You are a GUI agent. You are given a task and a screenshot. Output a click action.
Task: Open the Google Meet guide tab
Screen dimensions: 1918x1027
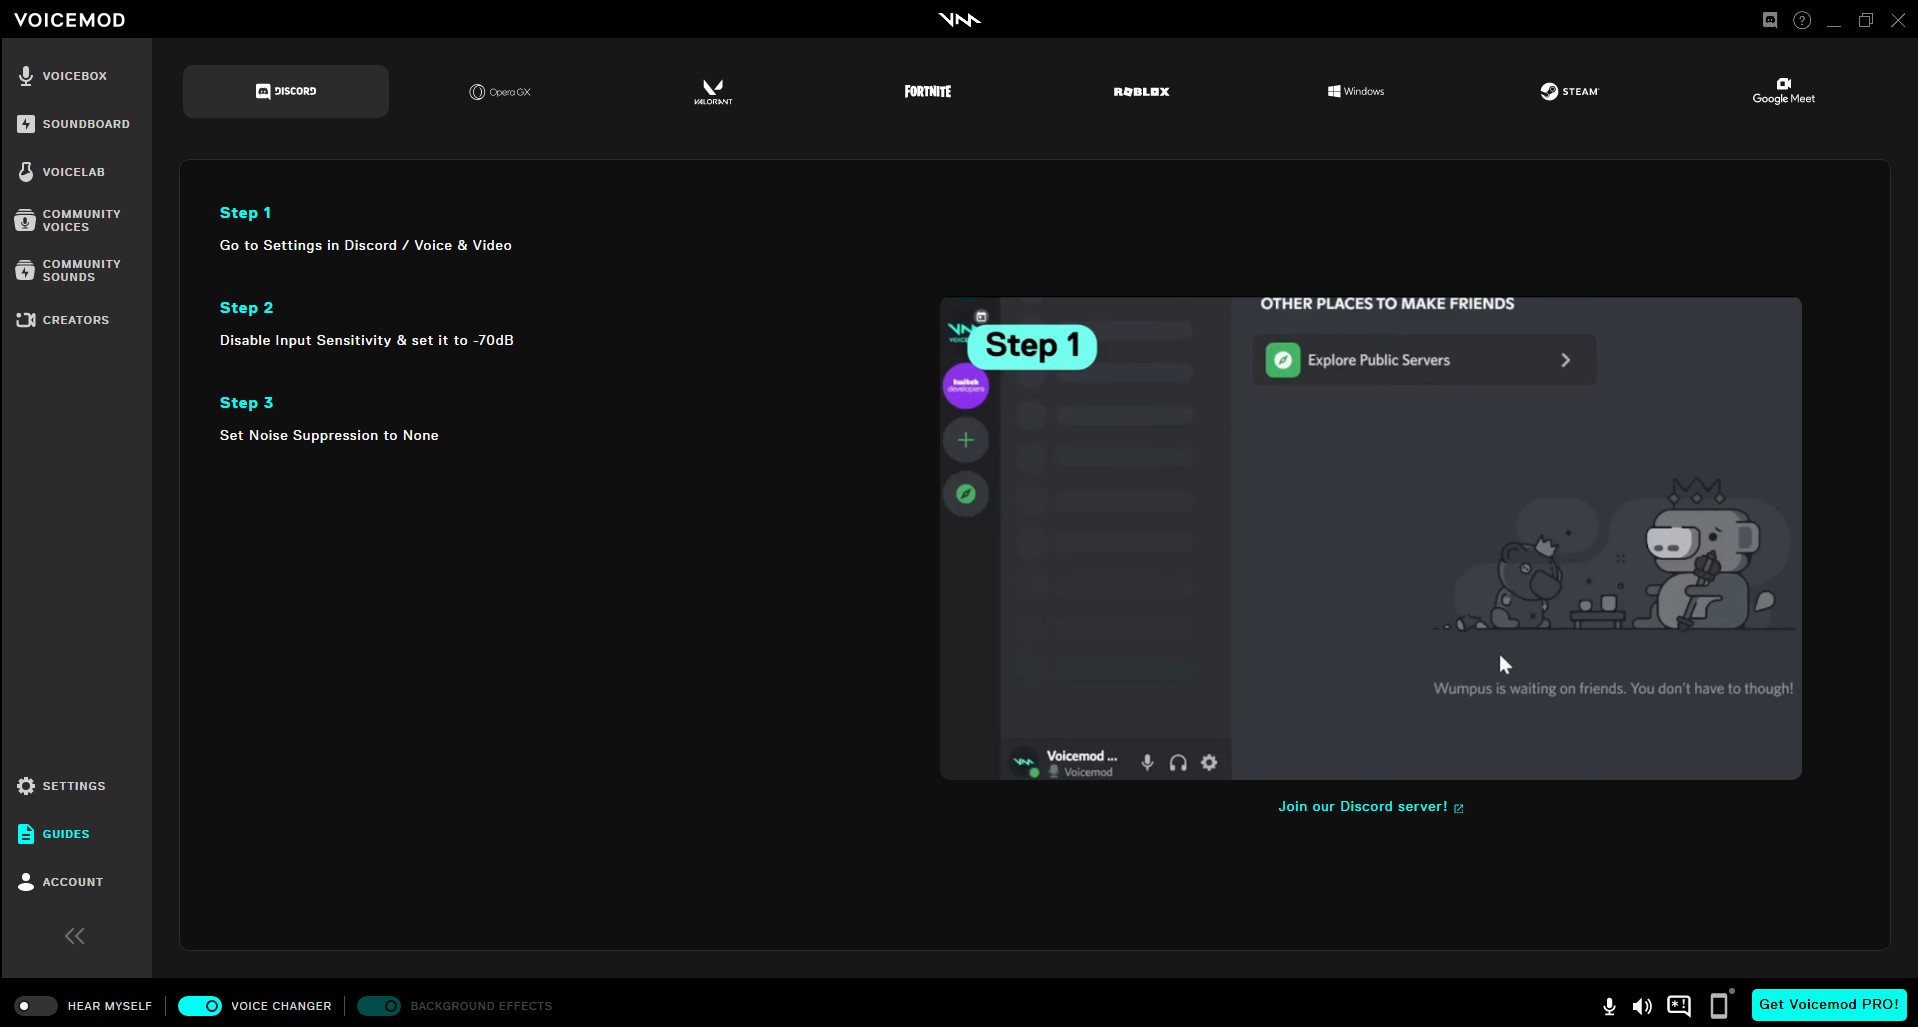(1783, 91)
